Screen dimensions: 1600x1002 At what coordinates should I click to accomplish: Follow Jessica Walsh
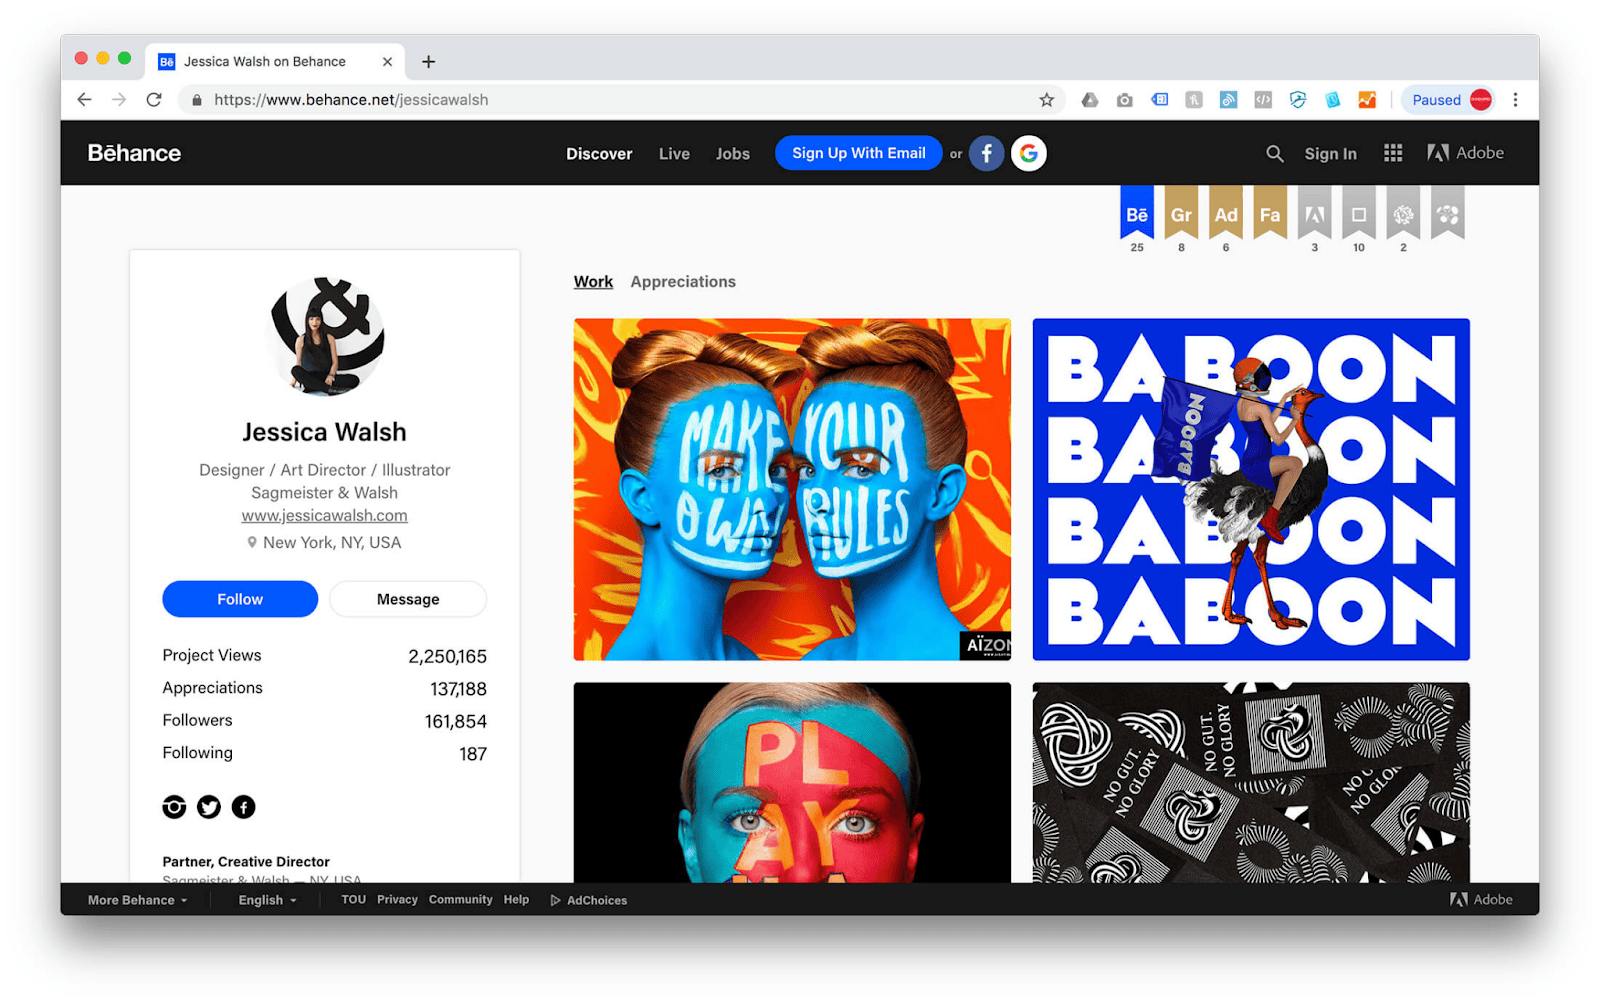240,599
